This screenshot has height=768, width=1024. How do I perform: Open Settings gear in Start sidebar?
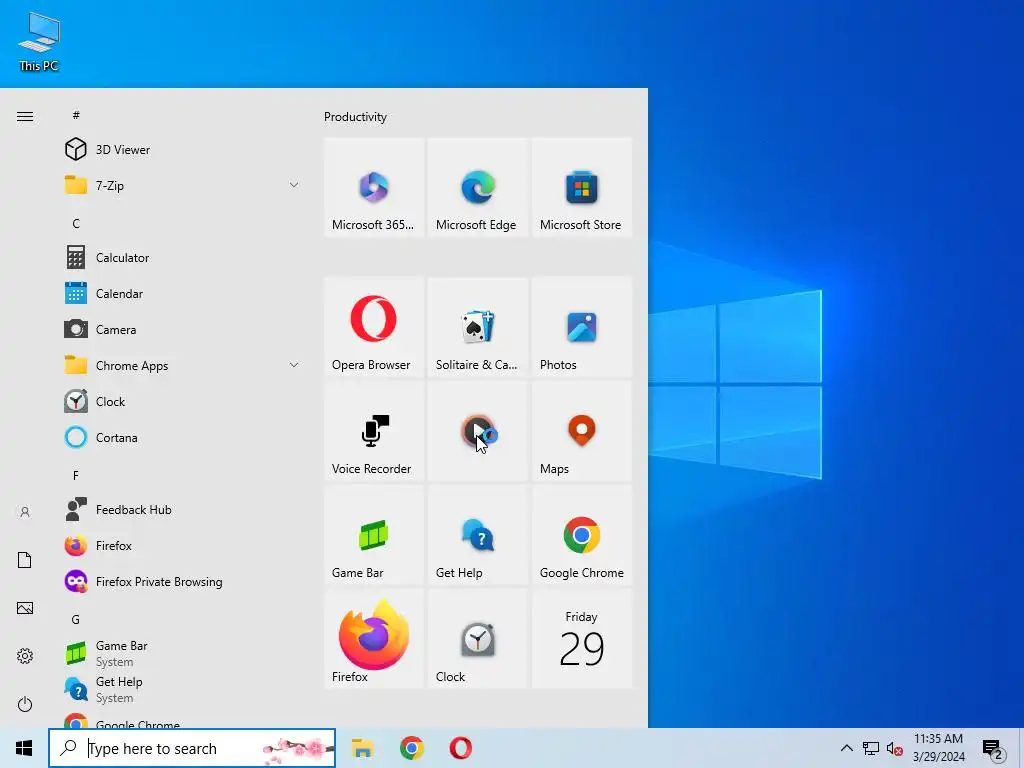coord(25,656)
